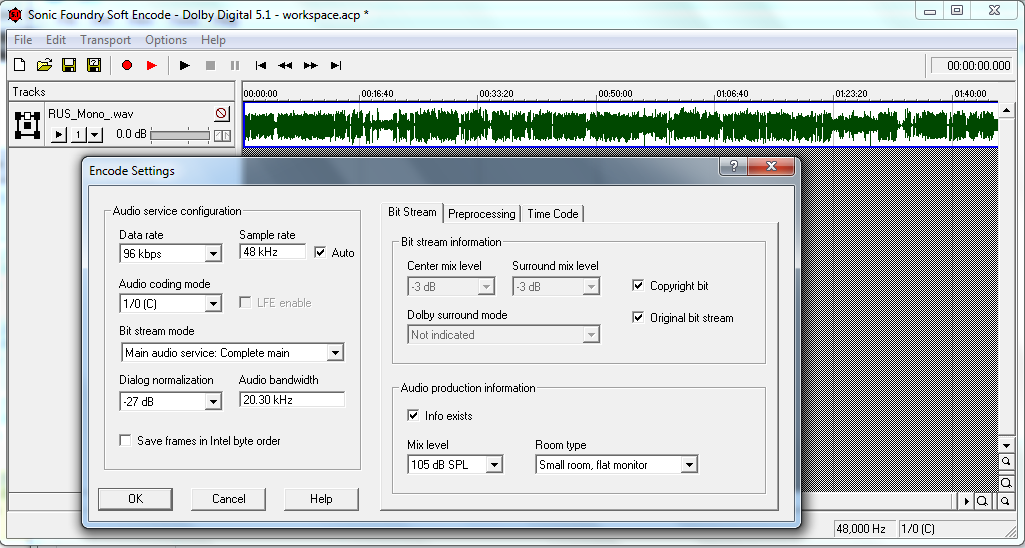Click the horizontal scrollbar right arrow
Viewport: 1025px width, 548px height.
point(966,502)
